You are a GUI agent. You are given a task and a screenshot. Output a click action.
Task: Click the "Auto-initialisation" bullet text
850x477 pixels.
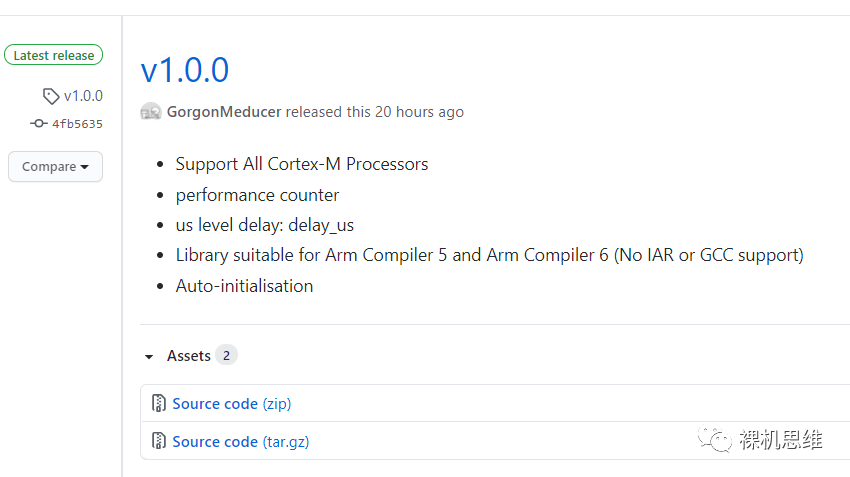(x=244, y=286)
